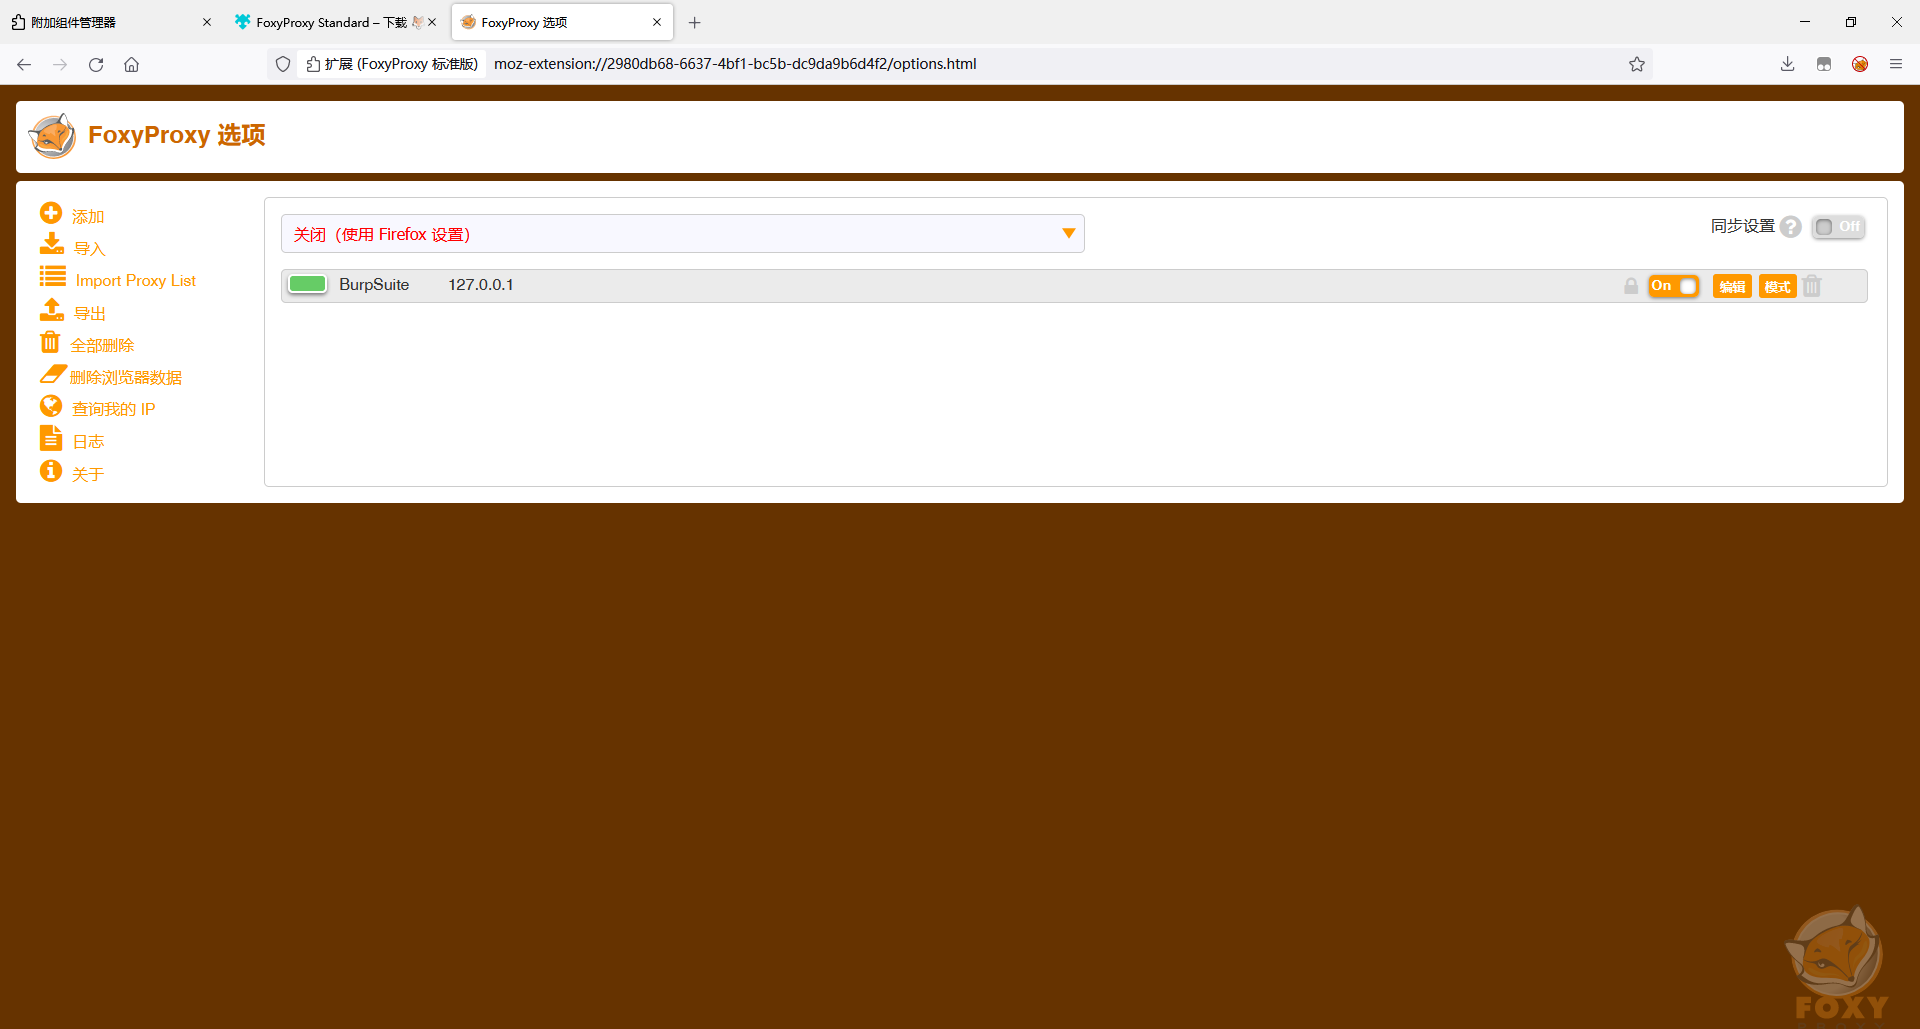This screenshot has height=1029, width=1920.
Task: Click the Delete All trash icon in sidebar
Action: [50, 342]
